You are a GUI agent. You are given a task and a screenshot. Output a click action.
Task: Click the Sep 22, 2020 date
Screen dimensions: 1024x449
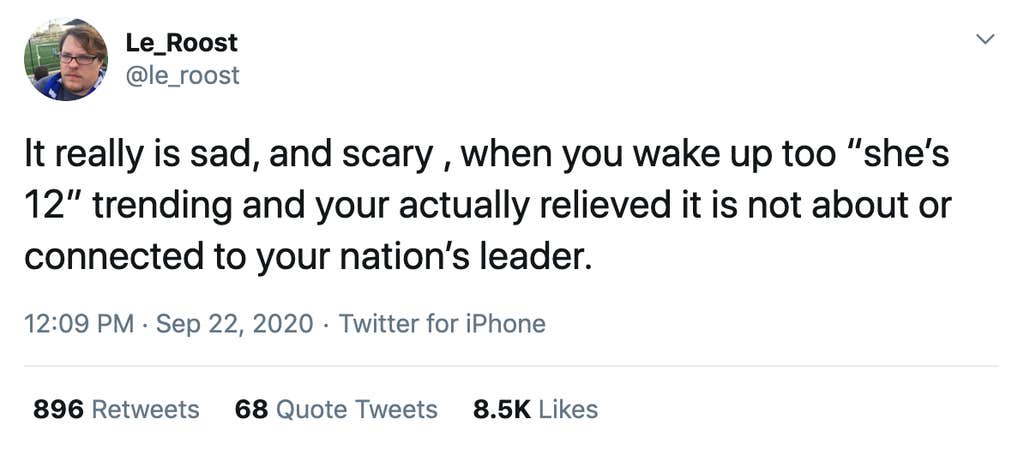233,324
